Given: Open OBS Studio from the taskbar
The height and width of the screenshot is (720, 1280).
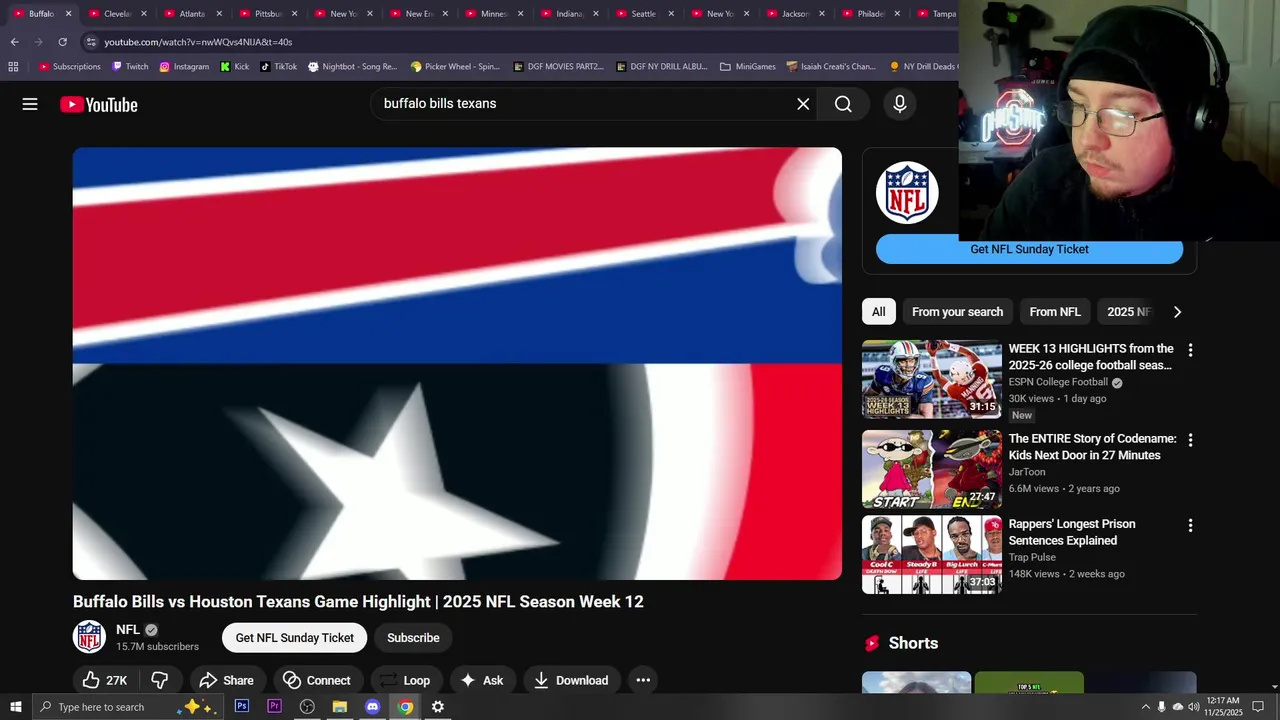Looking at the screenshot, I should [307, 706].
